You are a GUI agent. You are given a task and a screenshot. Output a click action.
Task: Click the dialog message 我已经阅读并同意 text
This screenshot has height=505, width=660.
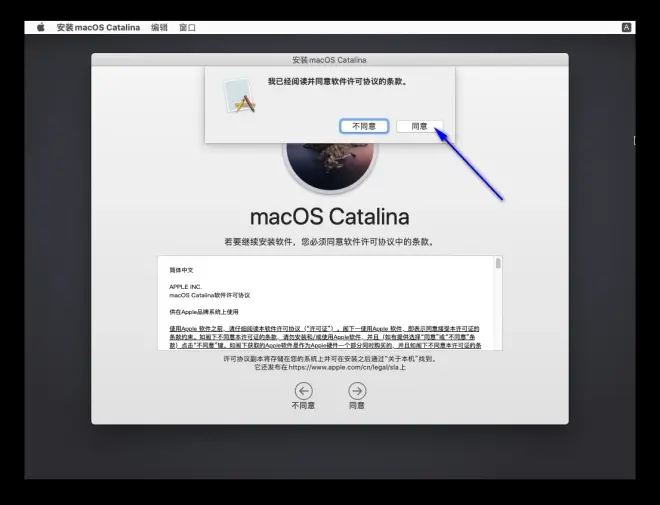click(x=338, y=82)
